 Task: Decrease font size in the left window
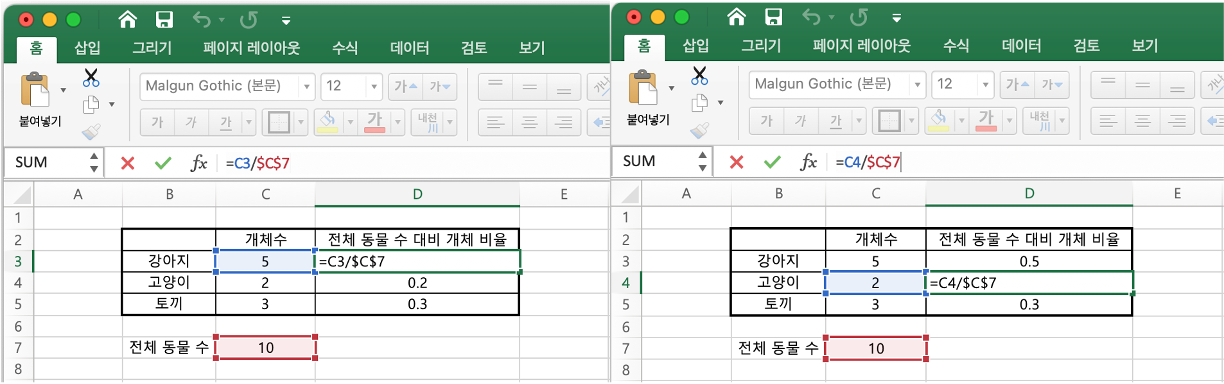coord(440,86)
